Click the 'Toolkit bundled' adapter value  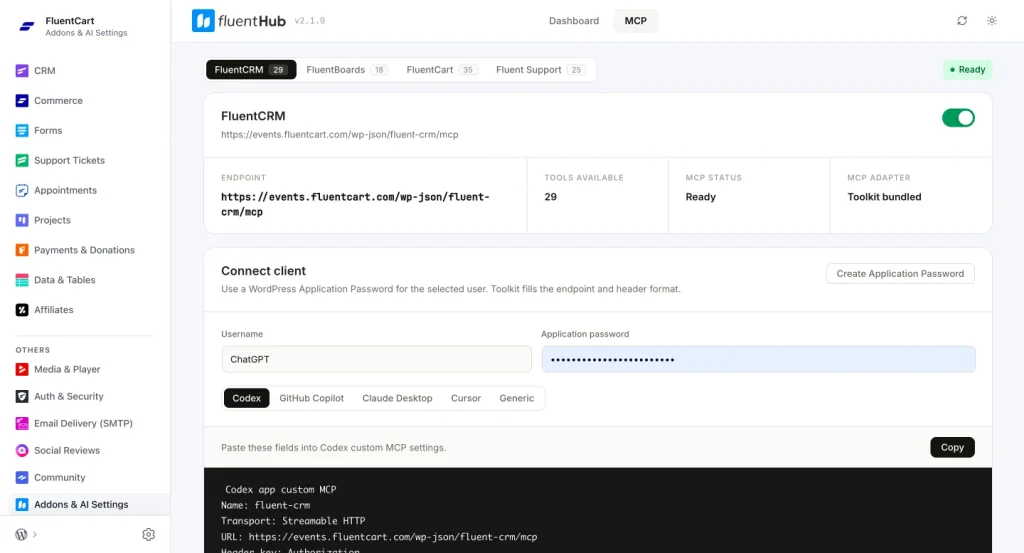(884, 197)
